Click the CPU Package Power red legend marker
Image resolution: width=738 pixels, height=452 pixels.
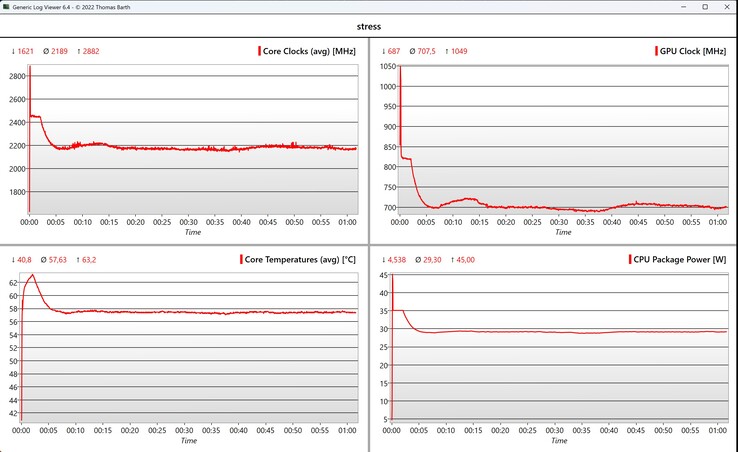[x=630, y=260]
